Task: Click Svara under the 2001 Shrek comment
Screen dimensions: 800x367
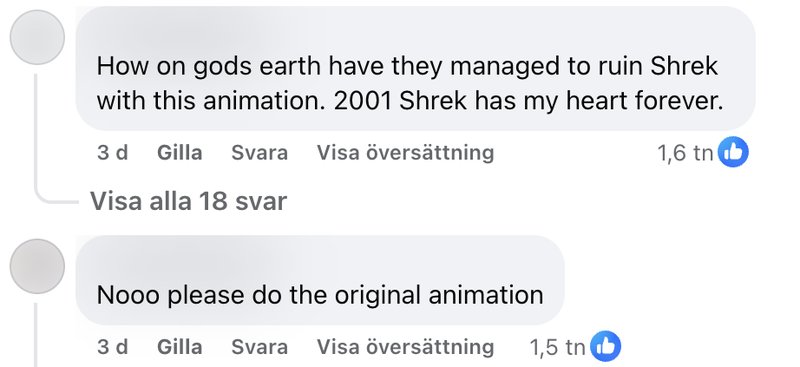Action: pyautogui.click(x=259, y=153)
